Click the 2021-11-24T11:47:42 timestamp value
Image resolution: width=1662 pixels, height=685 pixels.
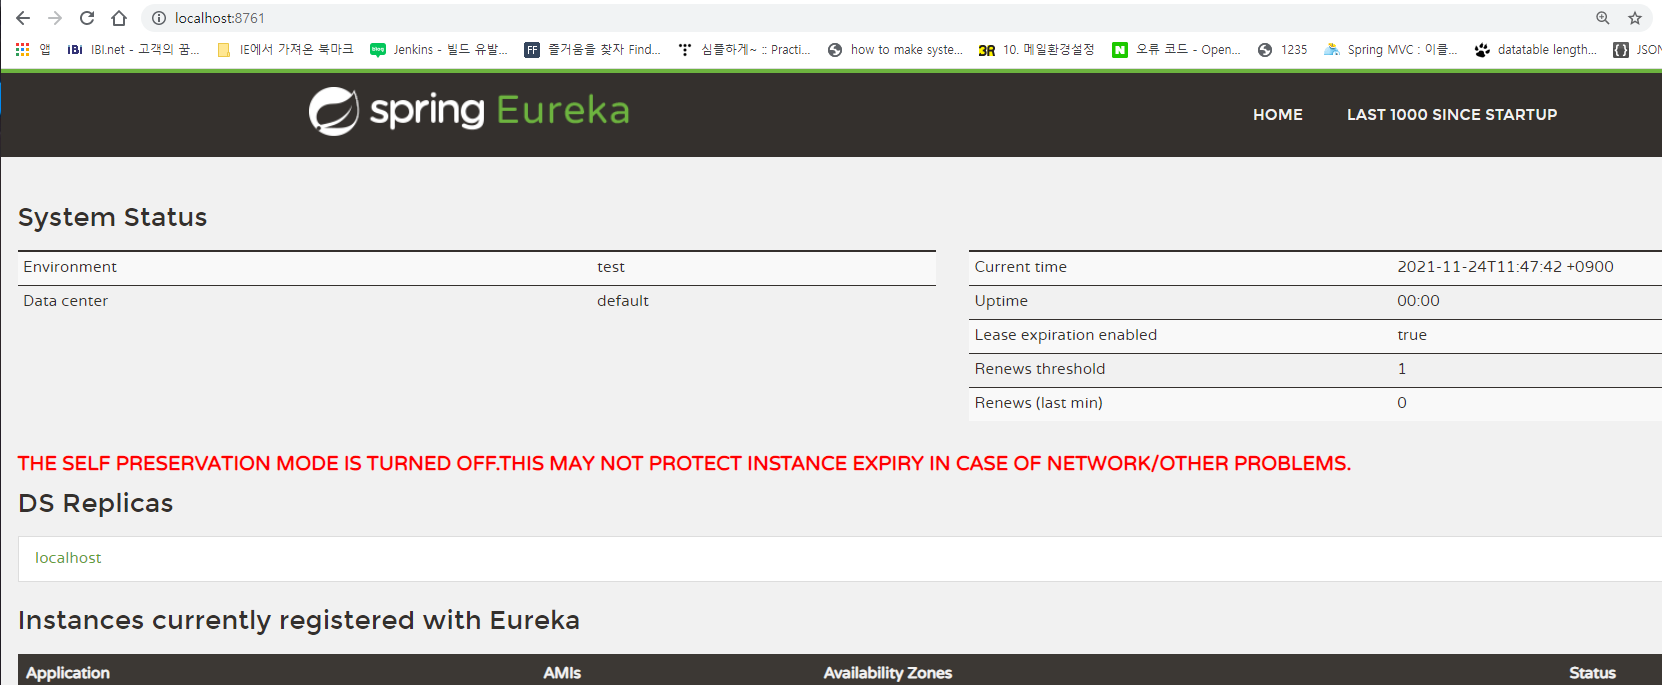point(1505,267)
